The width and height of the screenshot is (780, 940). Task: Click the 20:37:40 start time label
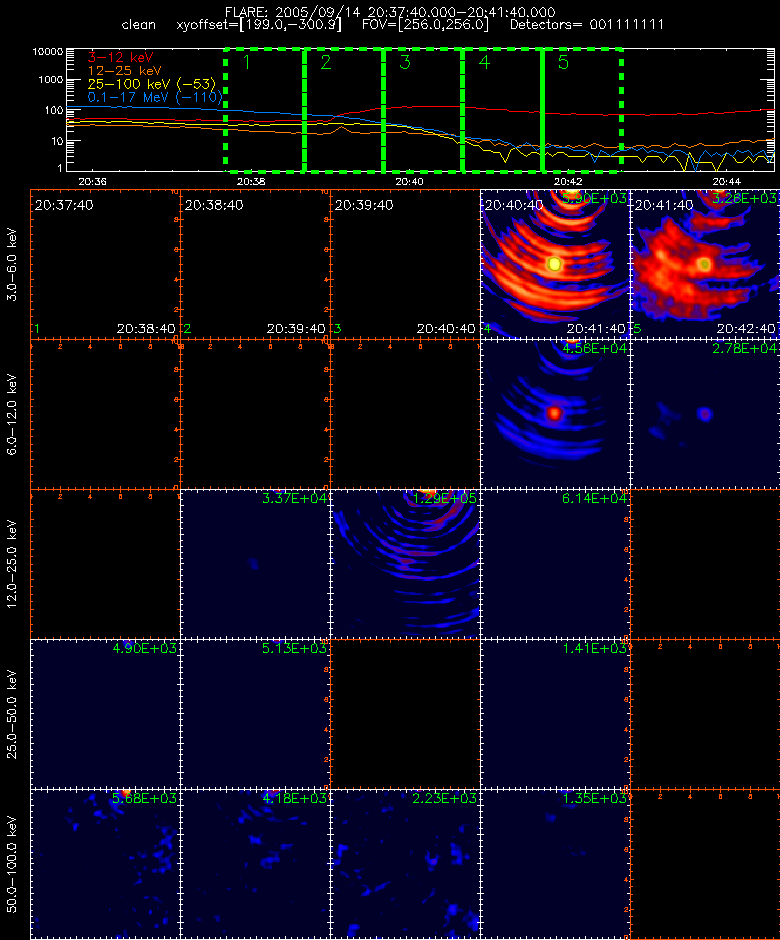tap(64, 205)
